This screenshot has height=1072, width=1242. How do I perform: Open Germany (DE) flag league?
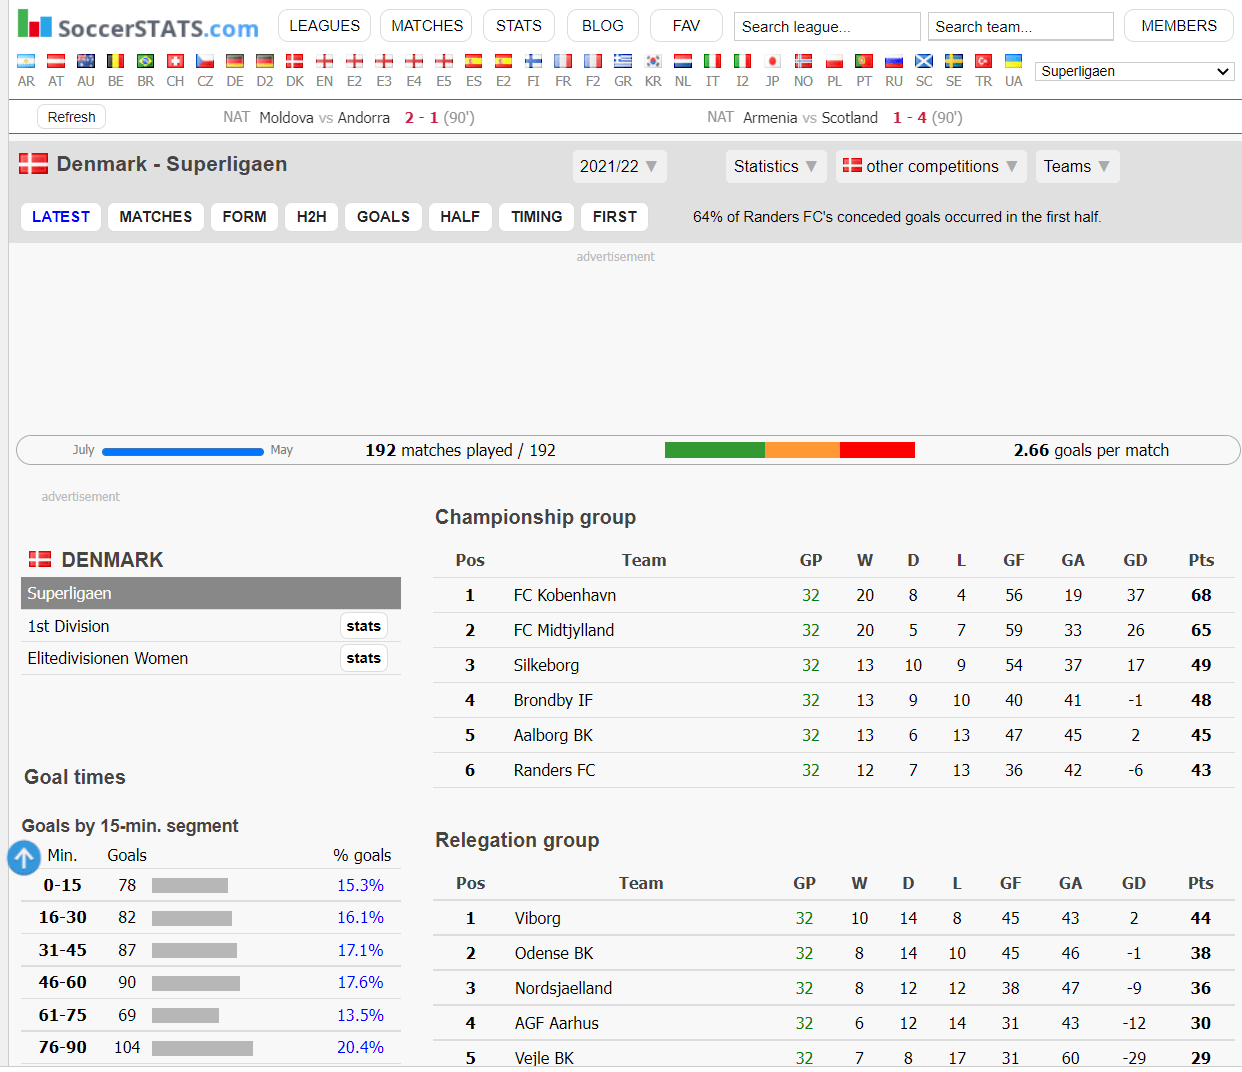coord(235,62)
